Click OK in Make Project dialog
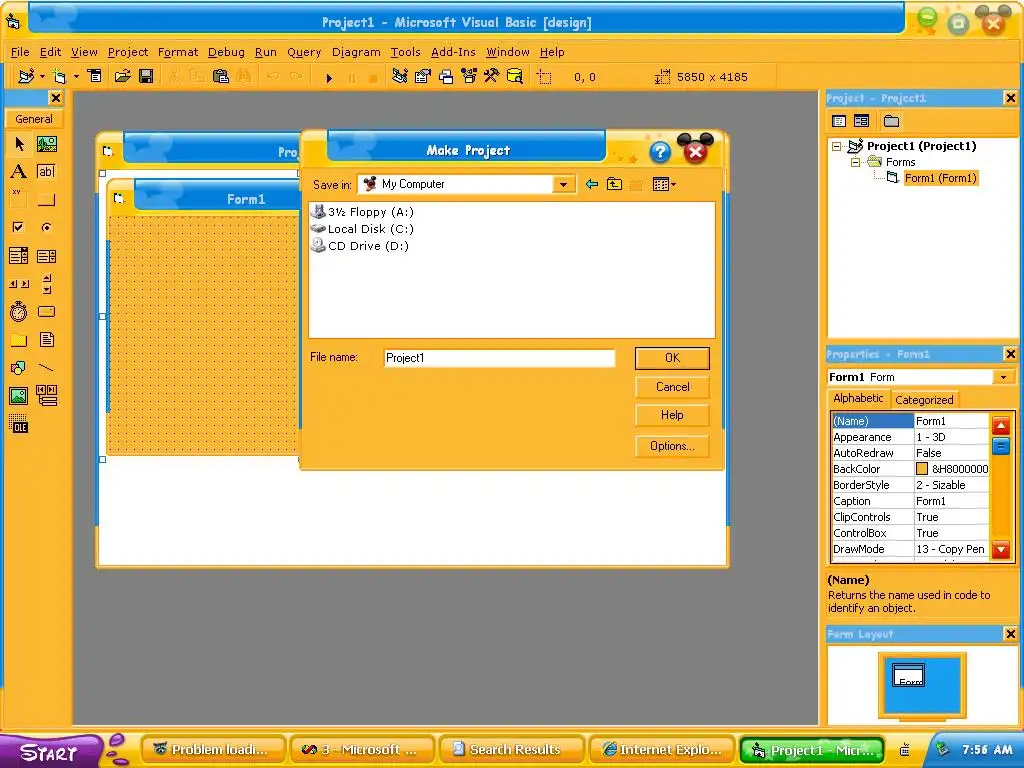 [x=672, y=358]
